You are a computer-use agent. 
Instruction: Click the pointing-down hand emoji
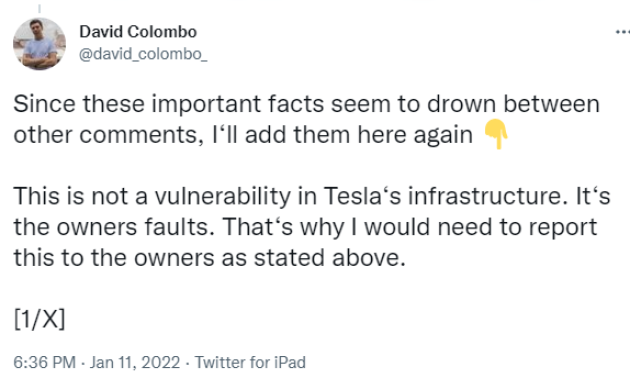(x=497, y=134)
